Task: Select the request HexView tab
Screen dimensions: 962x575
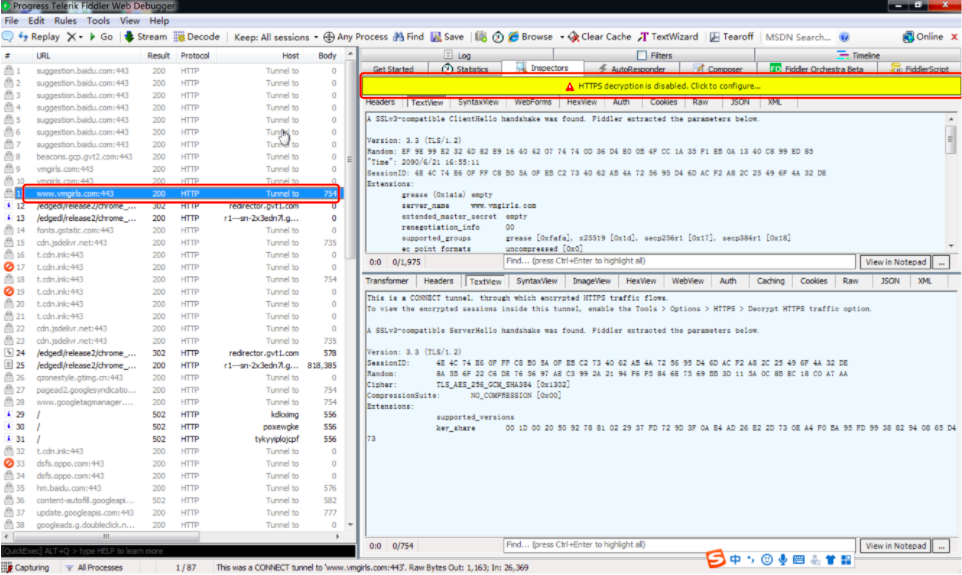Action: [x=582, y=102]
